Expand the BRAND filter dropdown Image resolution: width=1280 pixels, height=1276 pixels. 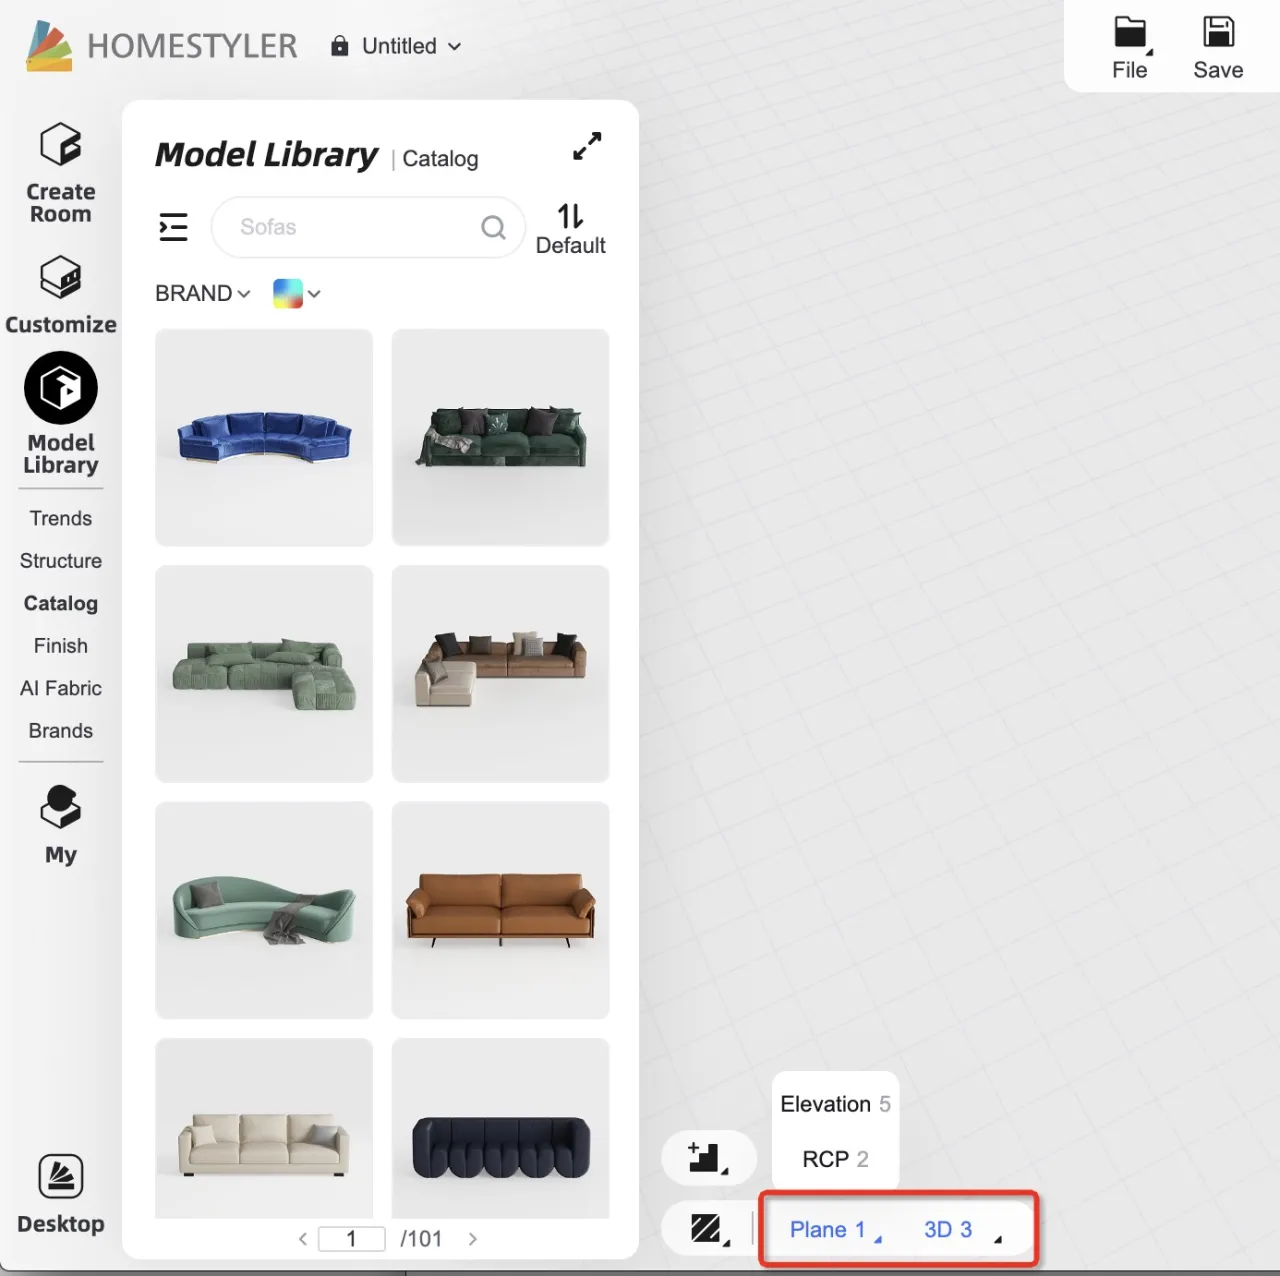tap(202, 293)
